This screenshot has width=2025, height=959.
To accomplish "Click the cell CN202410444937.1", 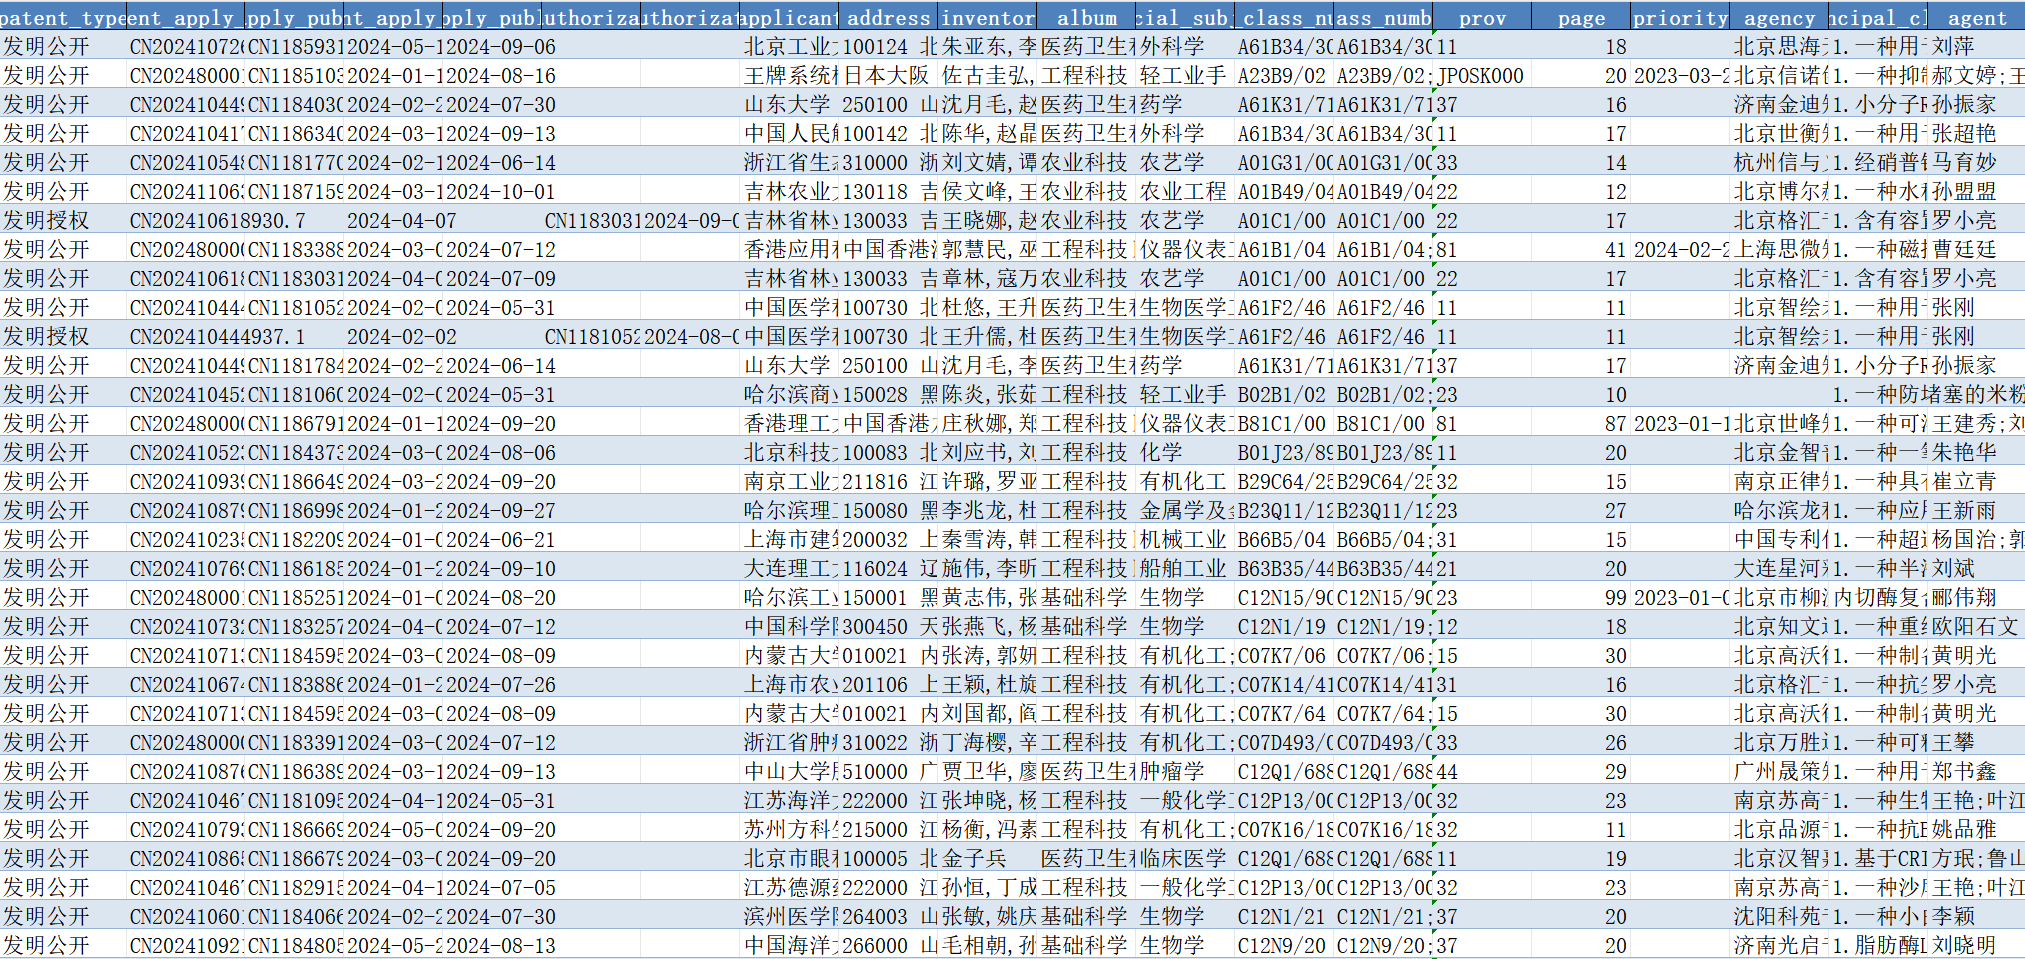I will click(x=218, y=337).
